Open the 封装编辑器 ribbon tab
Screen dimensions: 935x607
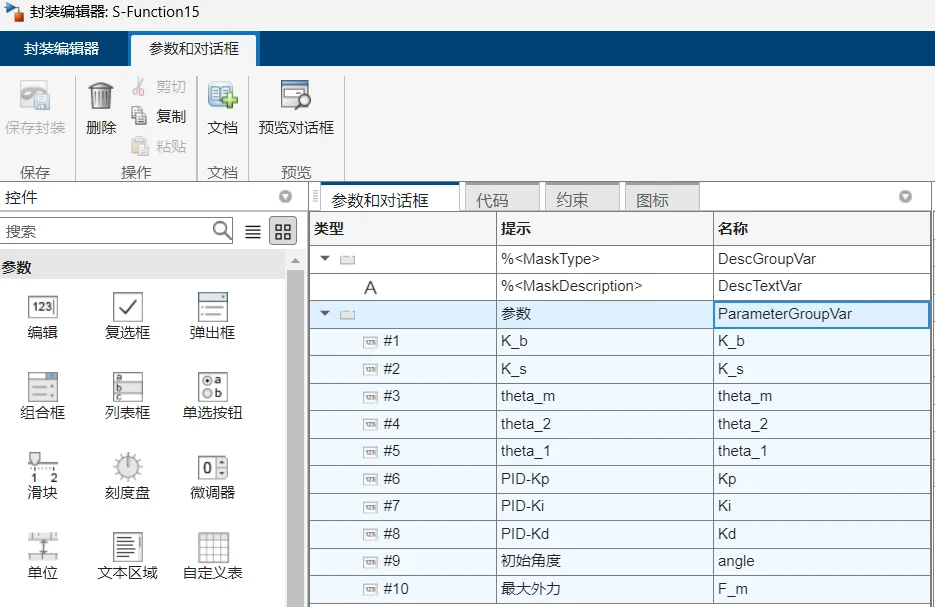[x=62, y=48]
